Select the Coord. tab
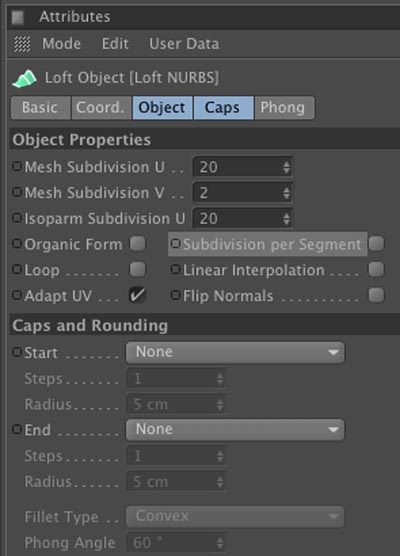The image size is (400, 556). coord(101,107)
